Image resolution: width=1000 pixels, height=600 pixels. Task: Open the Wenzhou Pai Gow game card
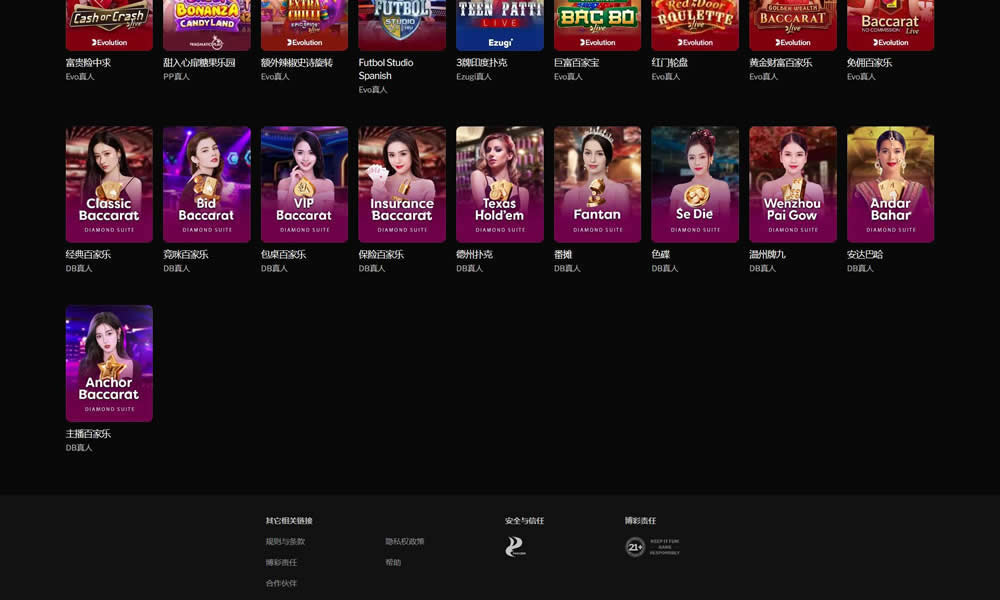(793, 184)
